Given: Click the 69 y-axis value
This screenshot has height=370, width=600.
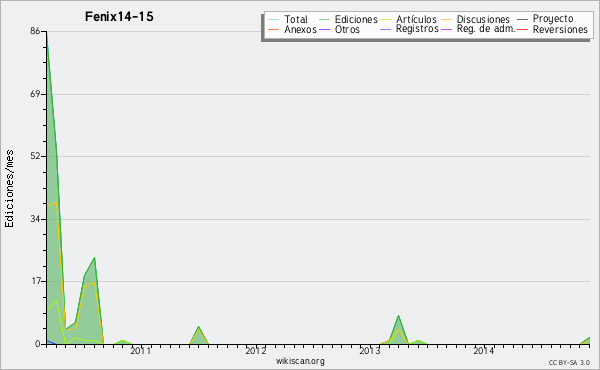Looking at the screenshot, I should pos(35,94).
